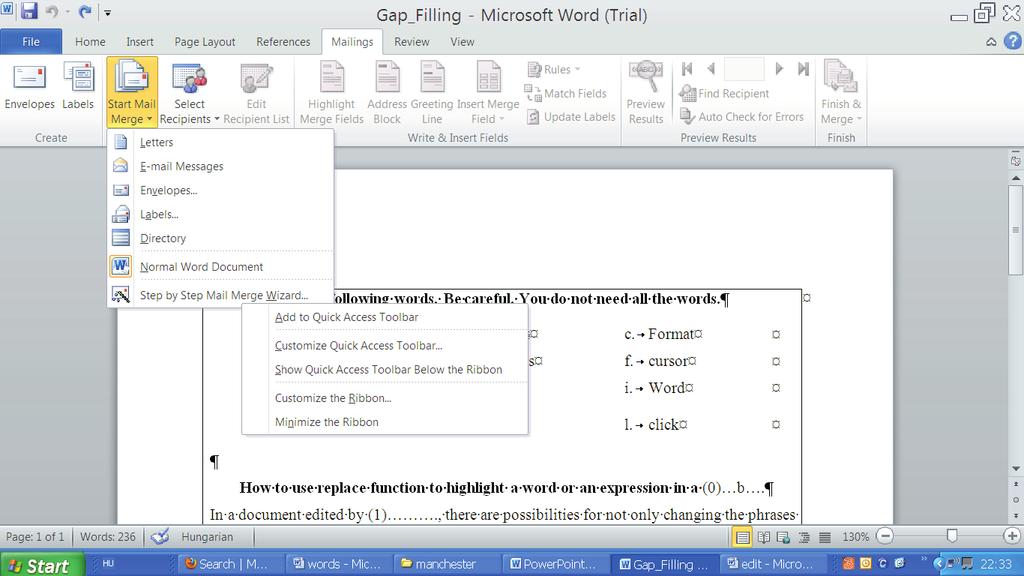1024x576 pixels.
Task: Collapse the ribbon with caret icon
Action: click(991, 42)
